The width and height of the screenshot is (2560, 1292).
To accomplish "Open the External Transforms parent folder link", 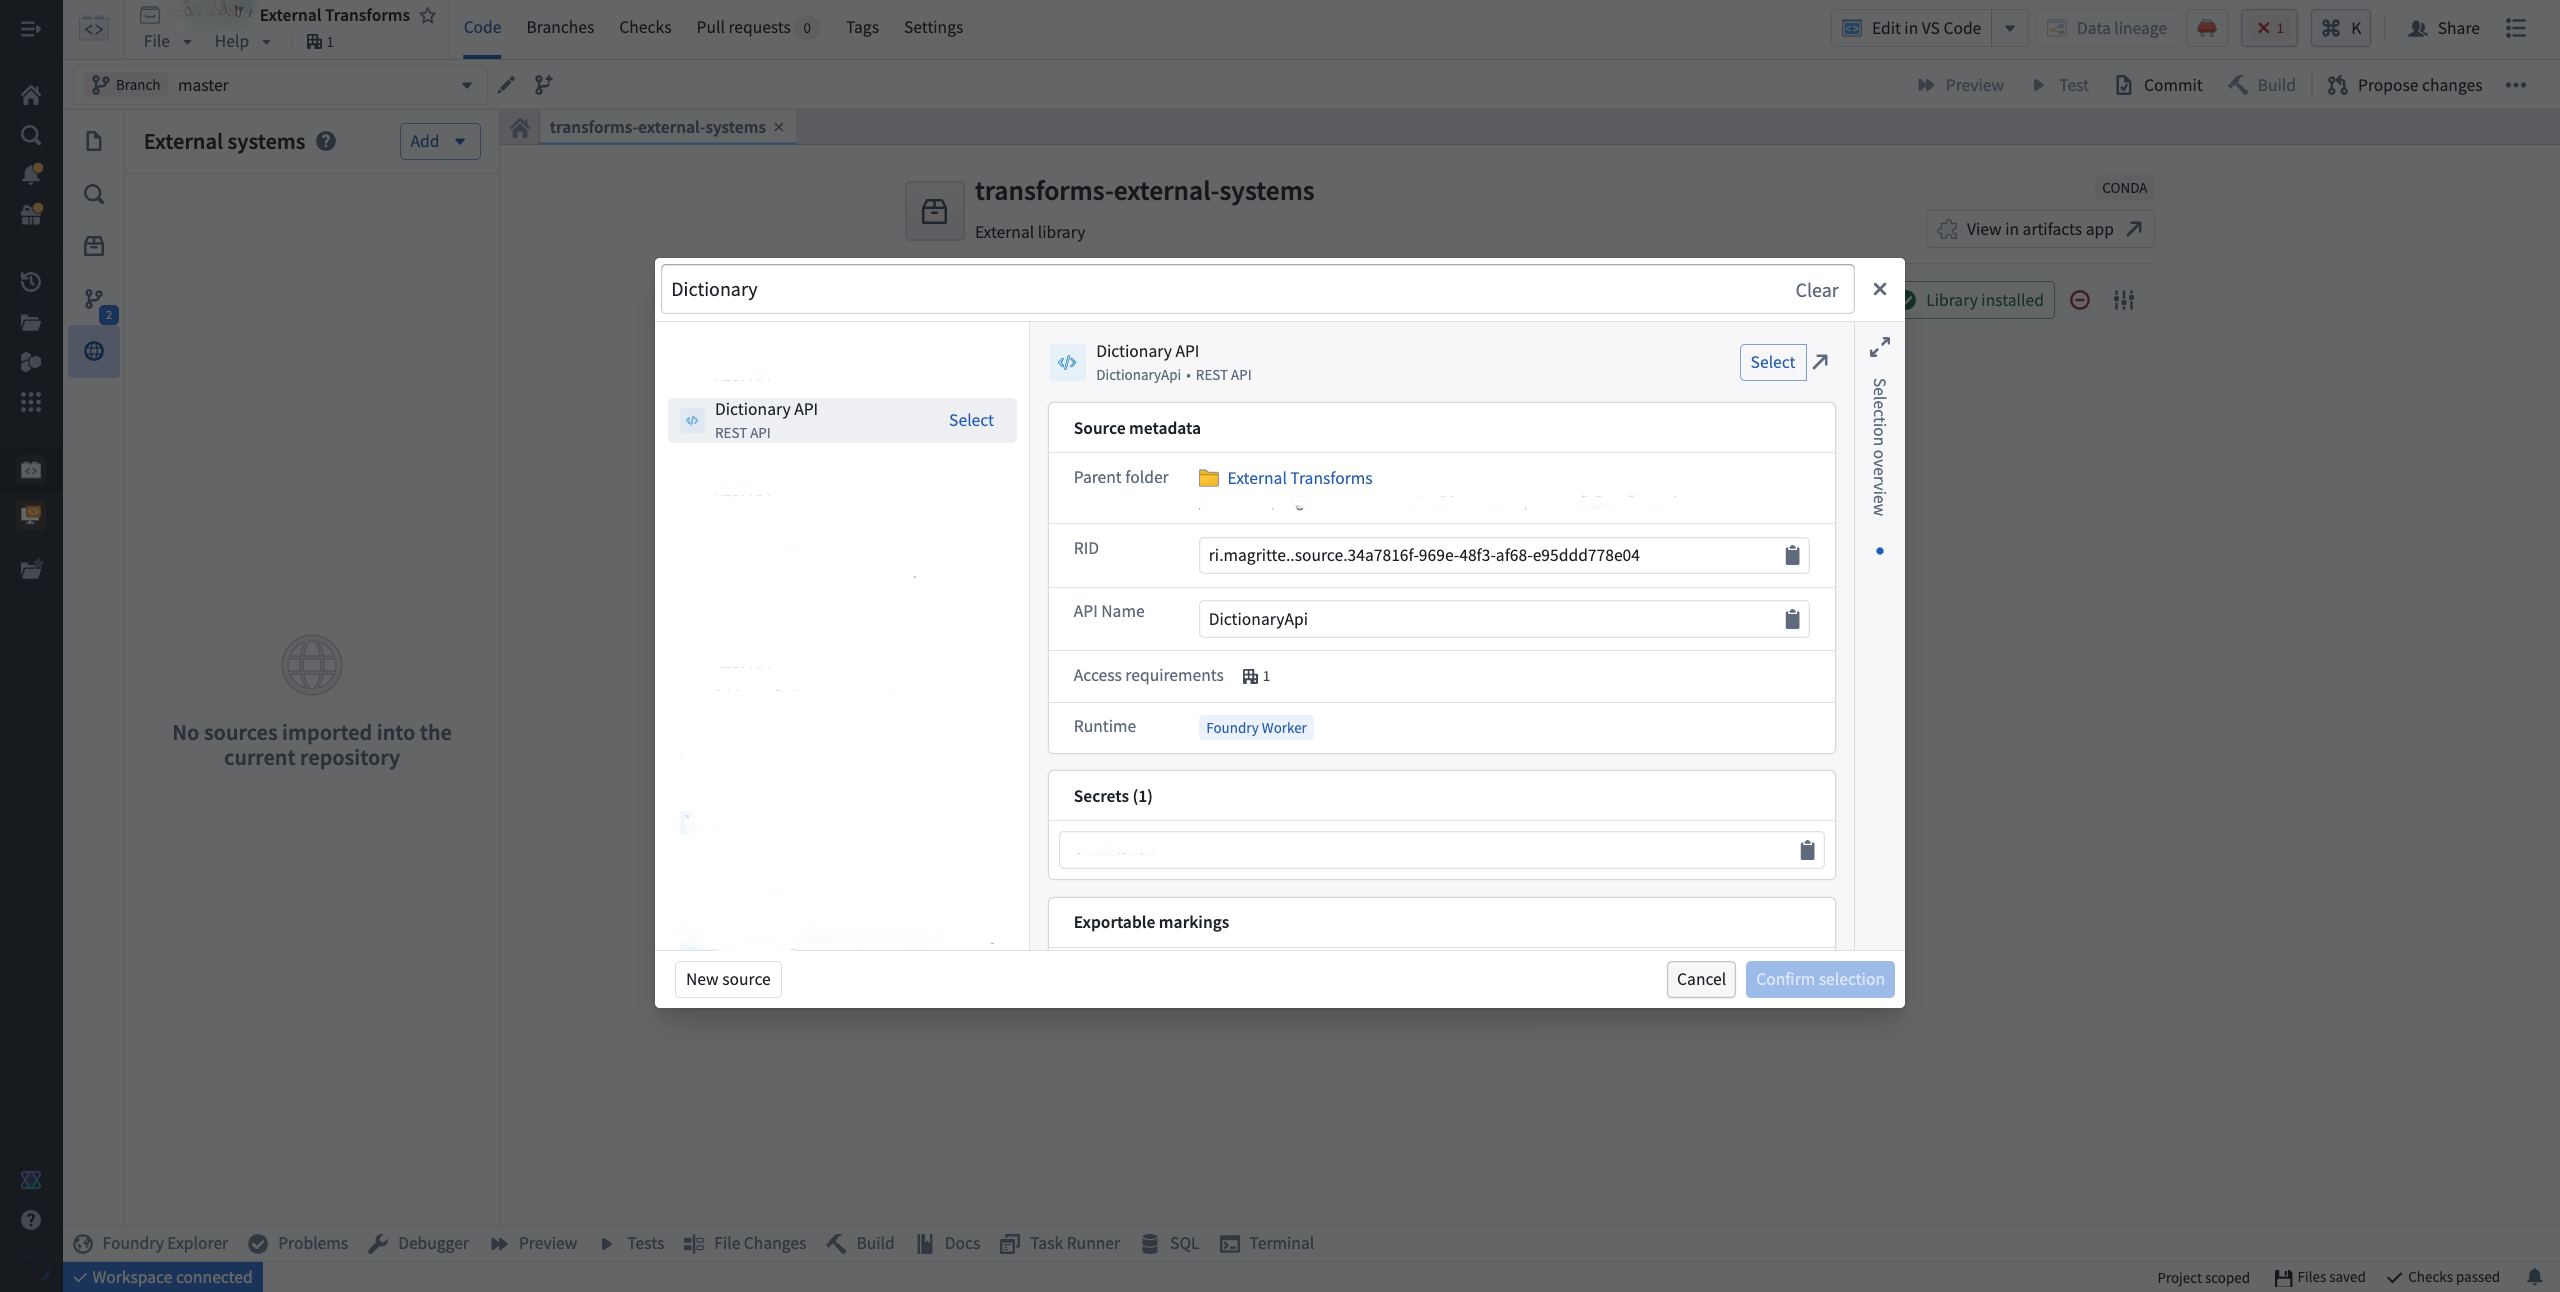I will [x=1299, y=478].
